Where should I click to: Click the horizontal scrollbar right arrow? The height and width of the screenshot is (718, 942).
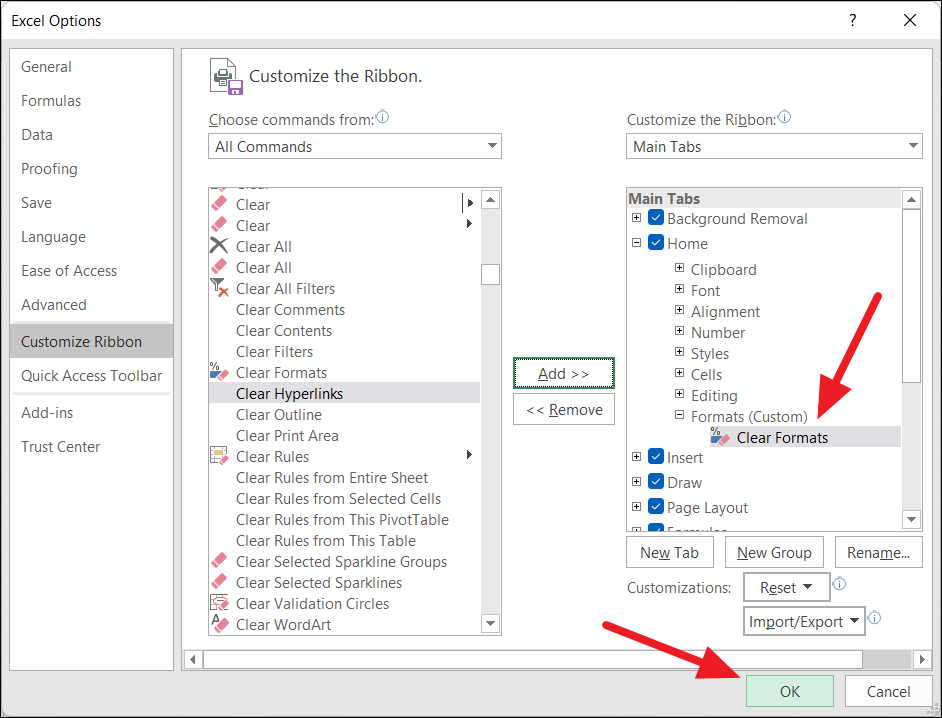(922, 659)
